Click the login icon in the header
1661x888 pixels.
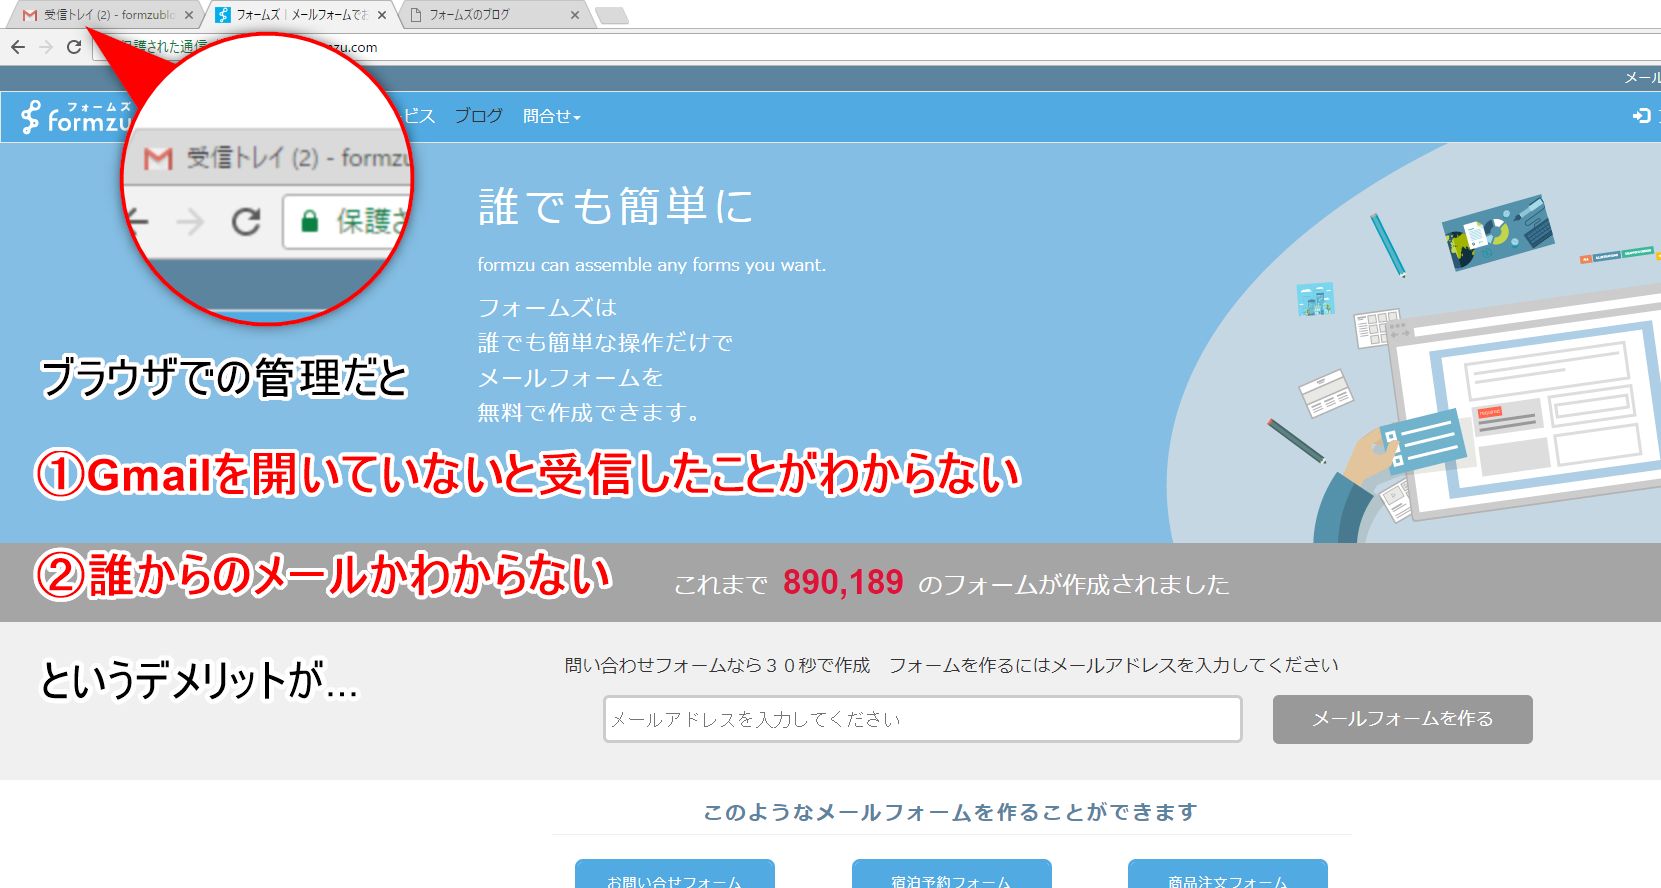click(1641, 116)
